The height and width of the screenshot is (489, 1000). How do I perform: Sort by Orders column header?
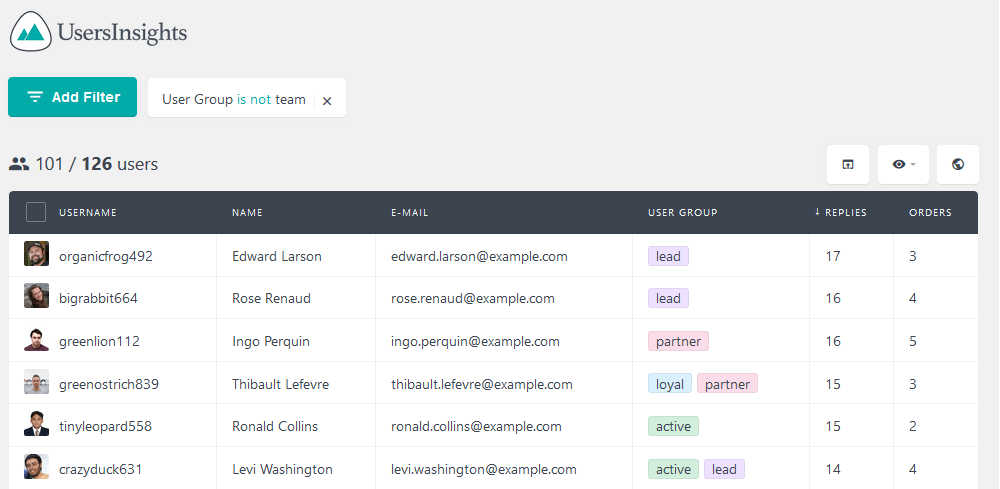(930, 212)
